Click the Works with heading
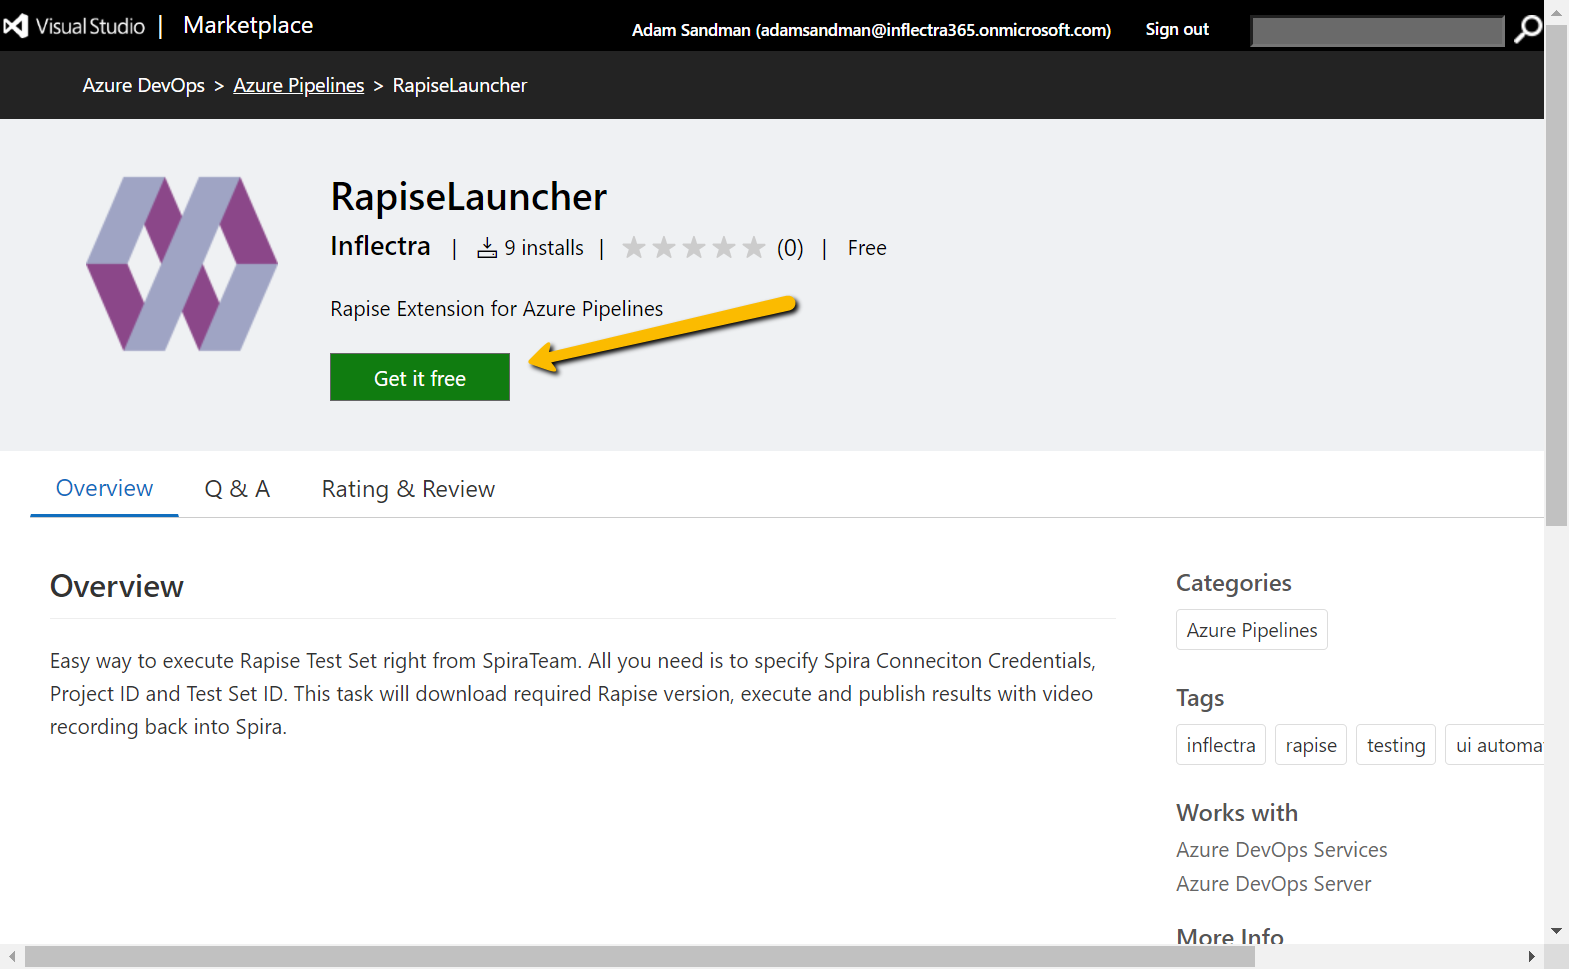Screen dimensions: 1569x969 (1237, 813)
